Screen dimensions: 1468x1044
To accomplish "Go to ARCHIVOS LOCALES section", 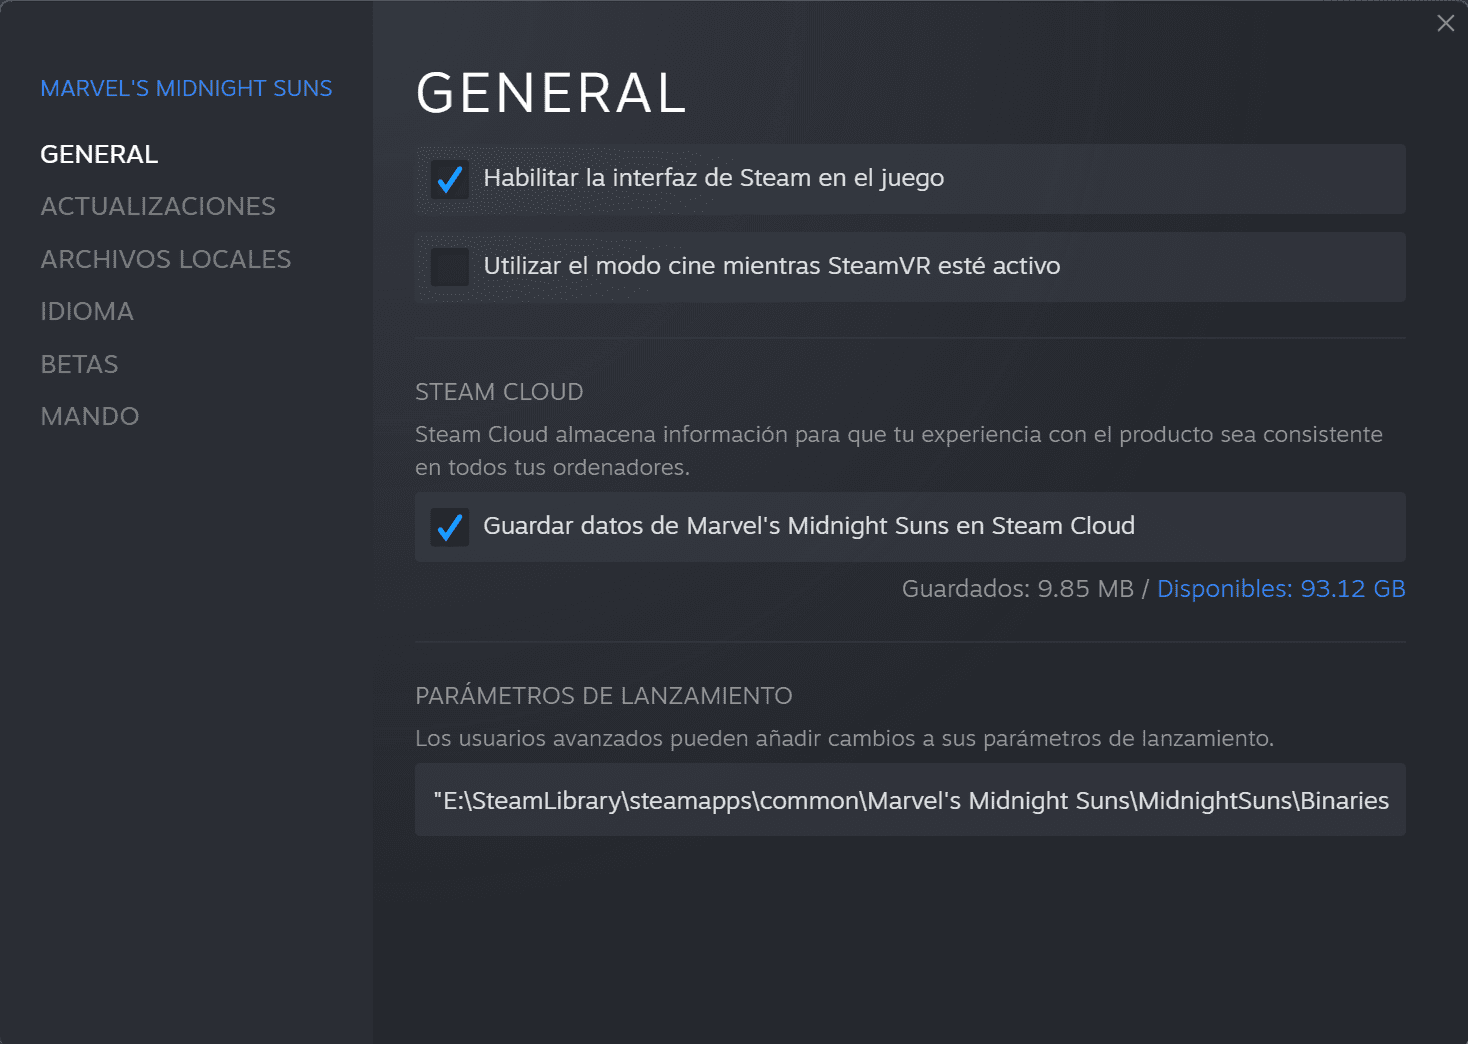I will coord(166,259).
